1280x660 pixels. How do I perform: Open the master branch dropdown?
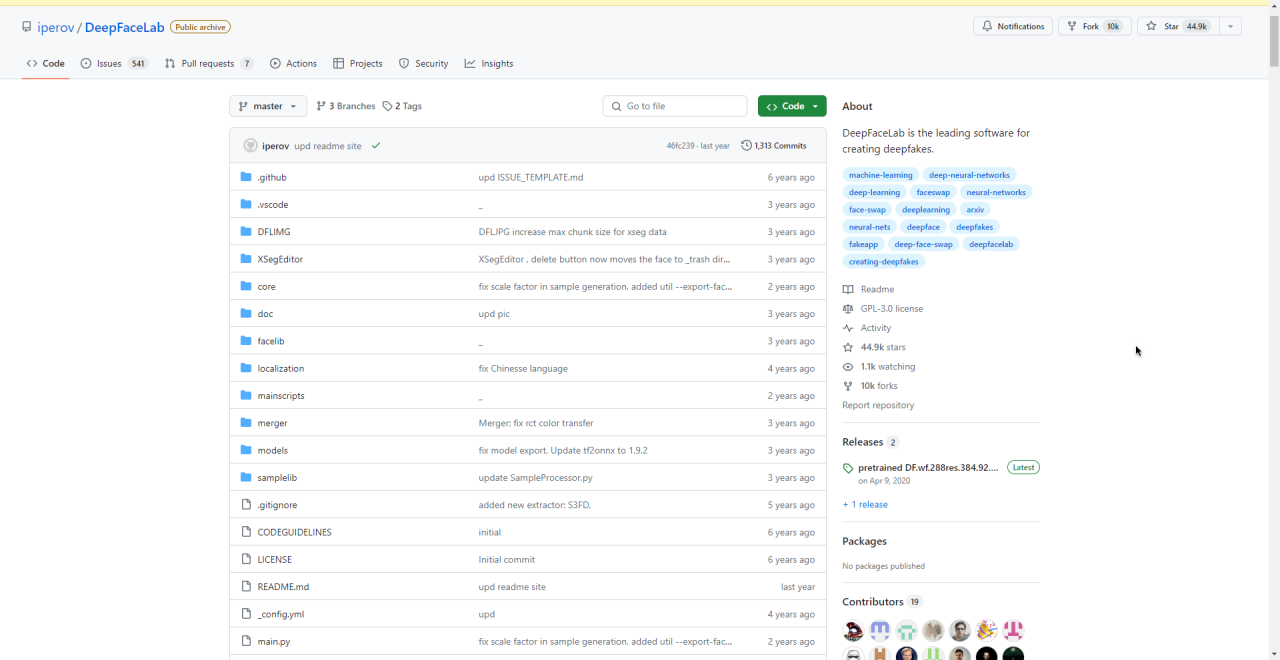pos(268,106)
